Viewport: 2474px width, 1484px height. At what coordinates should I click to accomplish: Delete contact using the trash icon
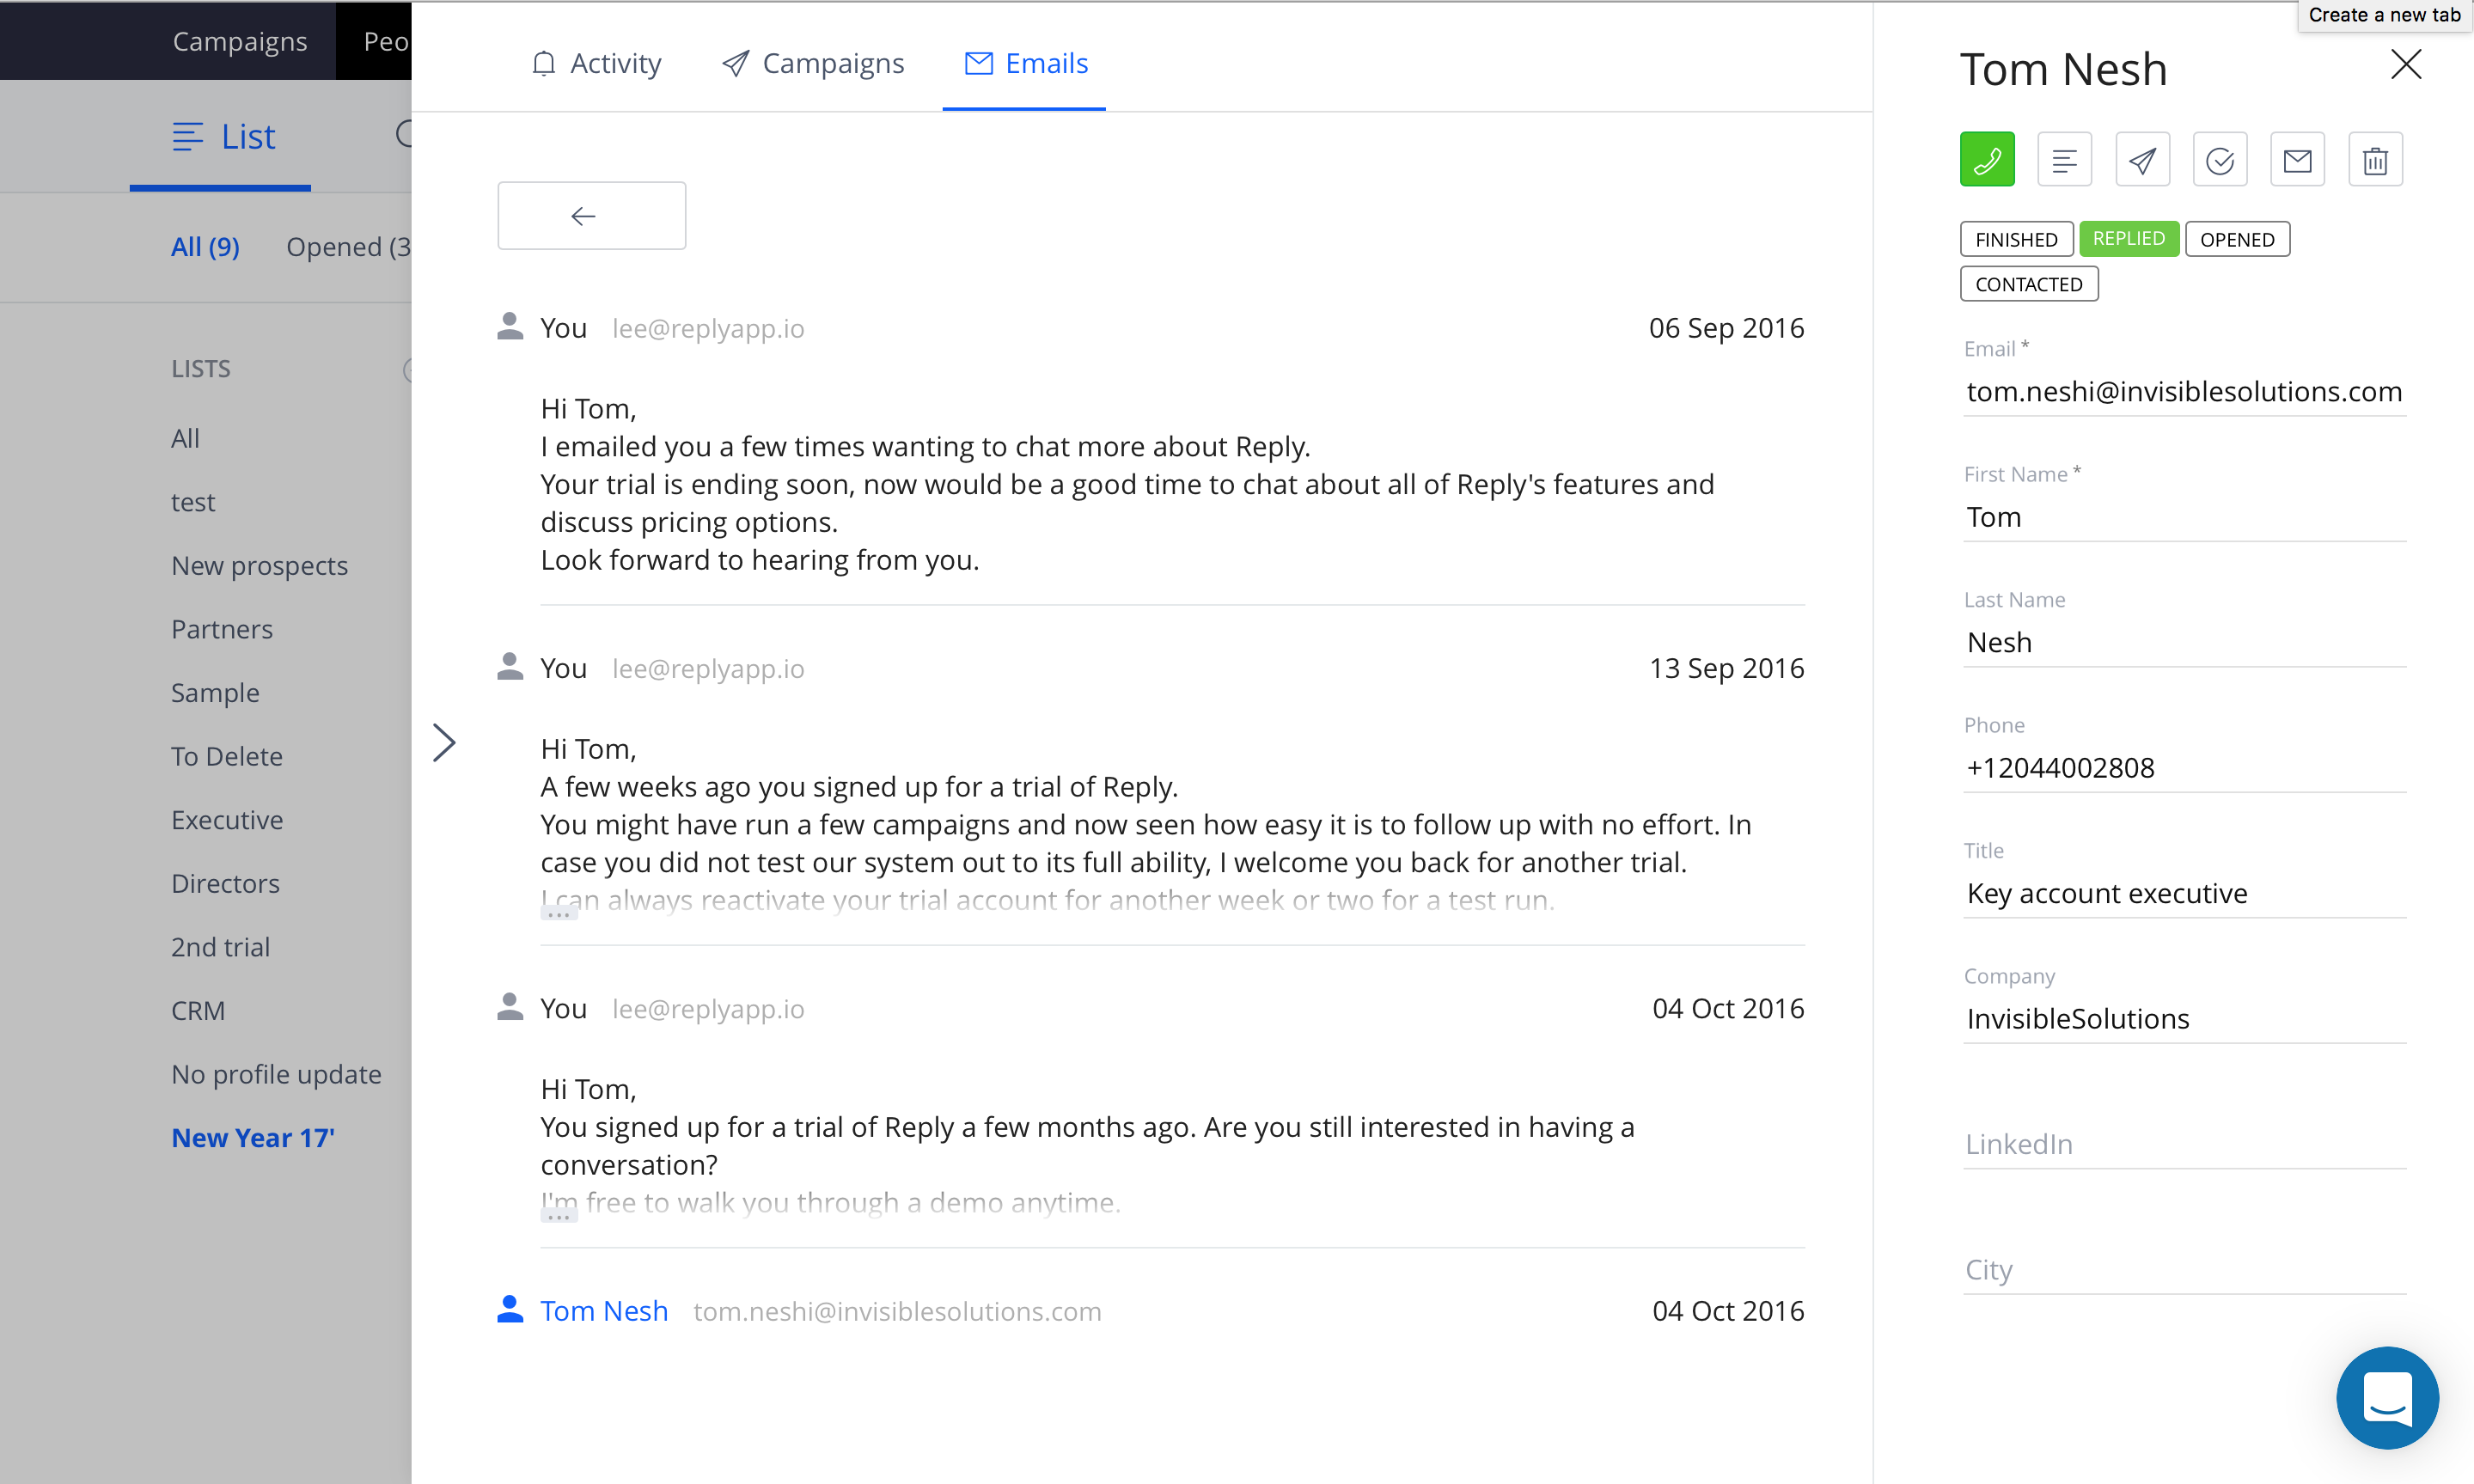[x=2375, y=160]
